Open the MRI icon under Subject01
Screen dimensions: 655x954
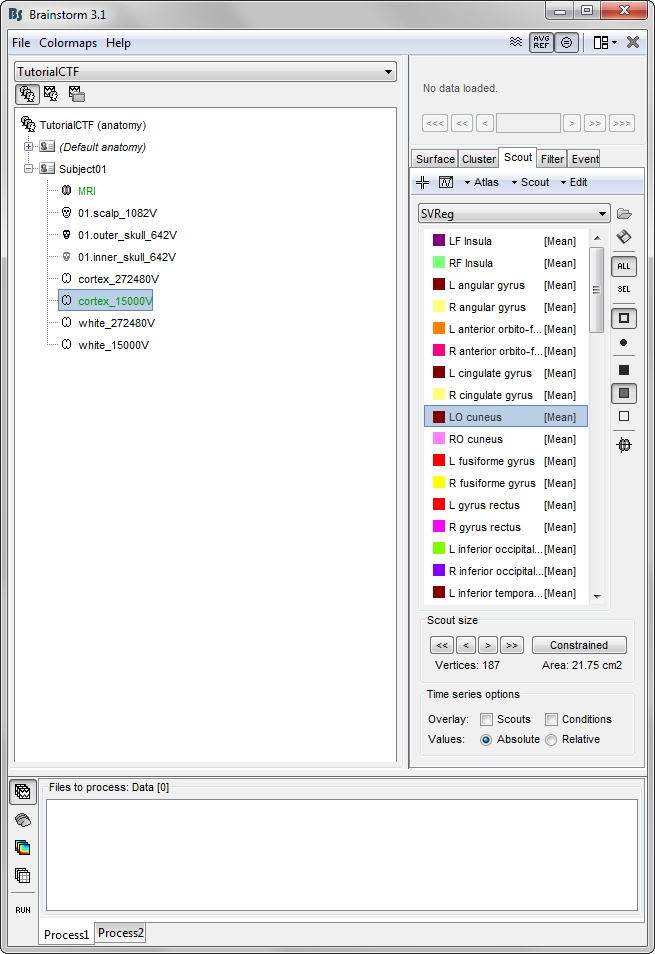pos(66,190)
